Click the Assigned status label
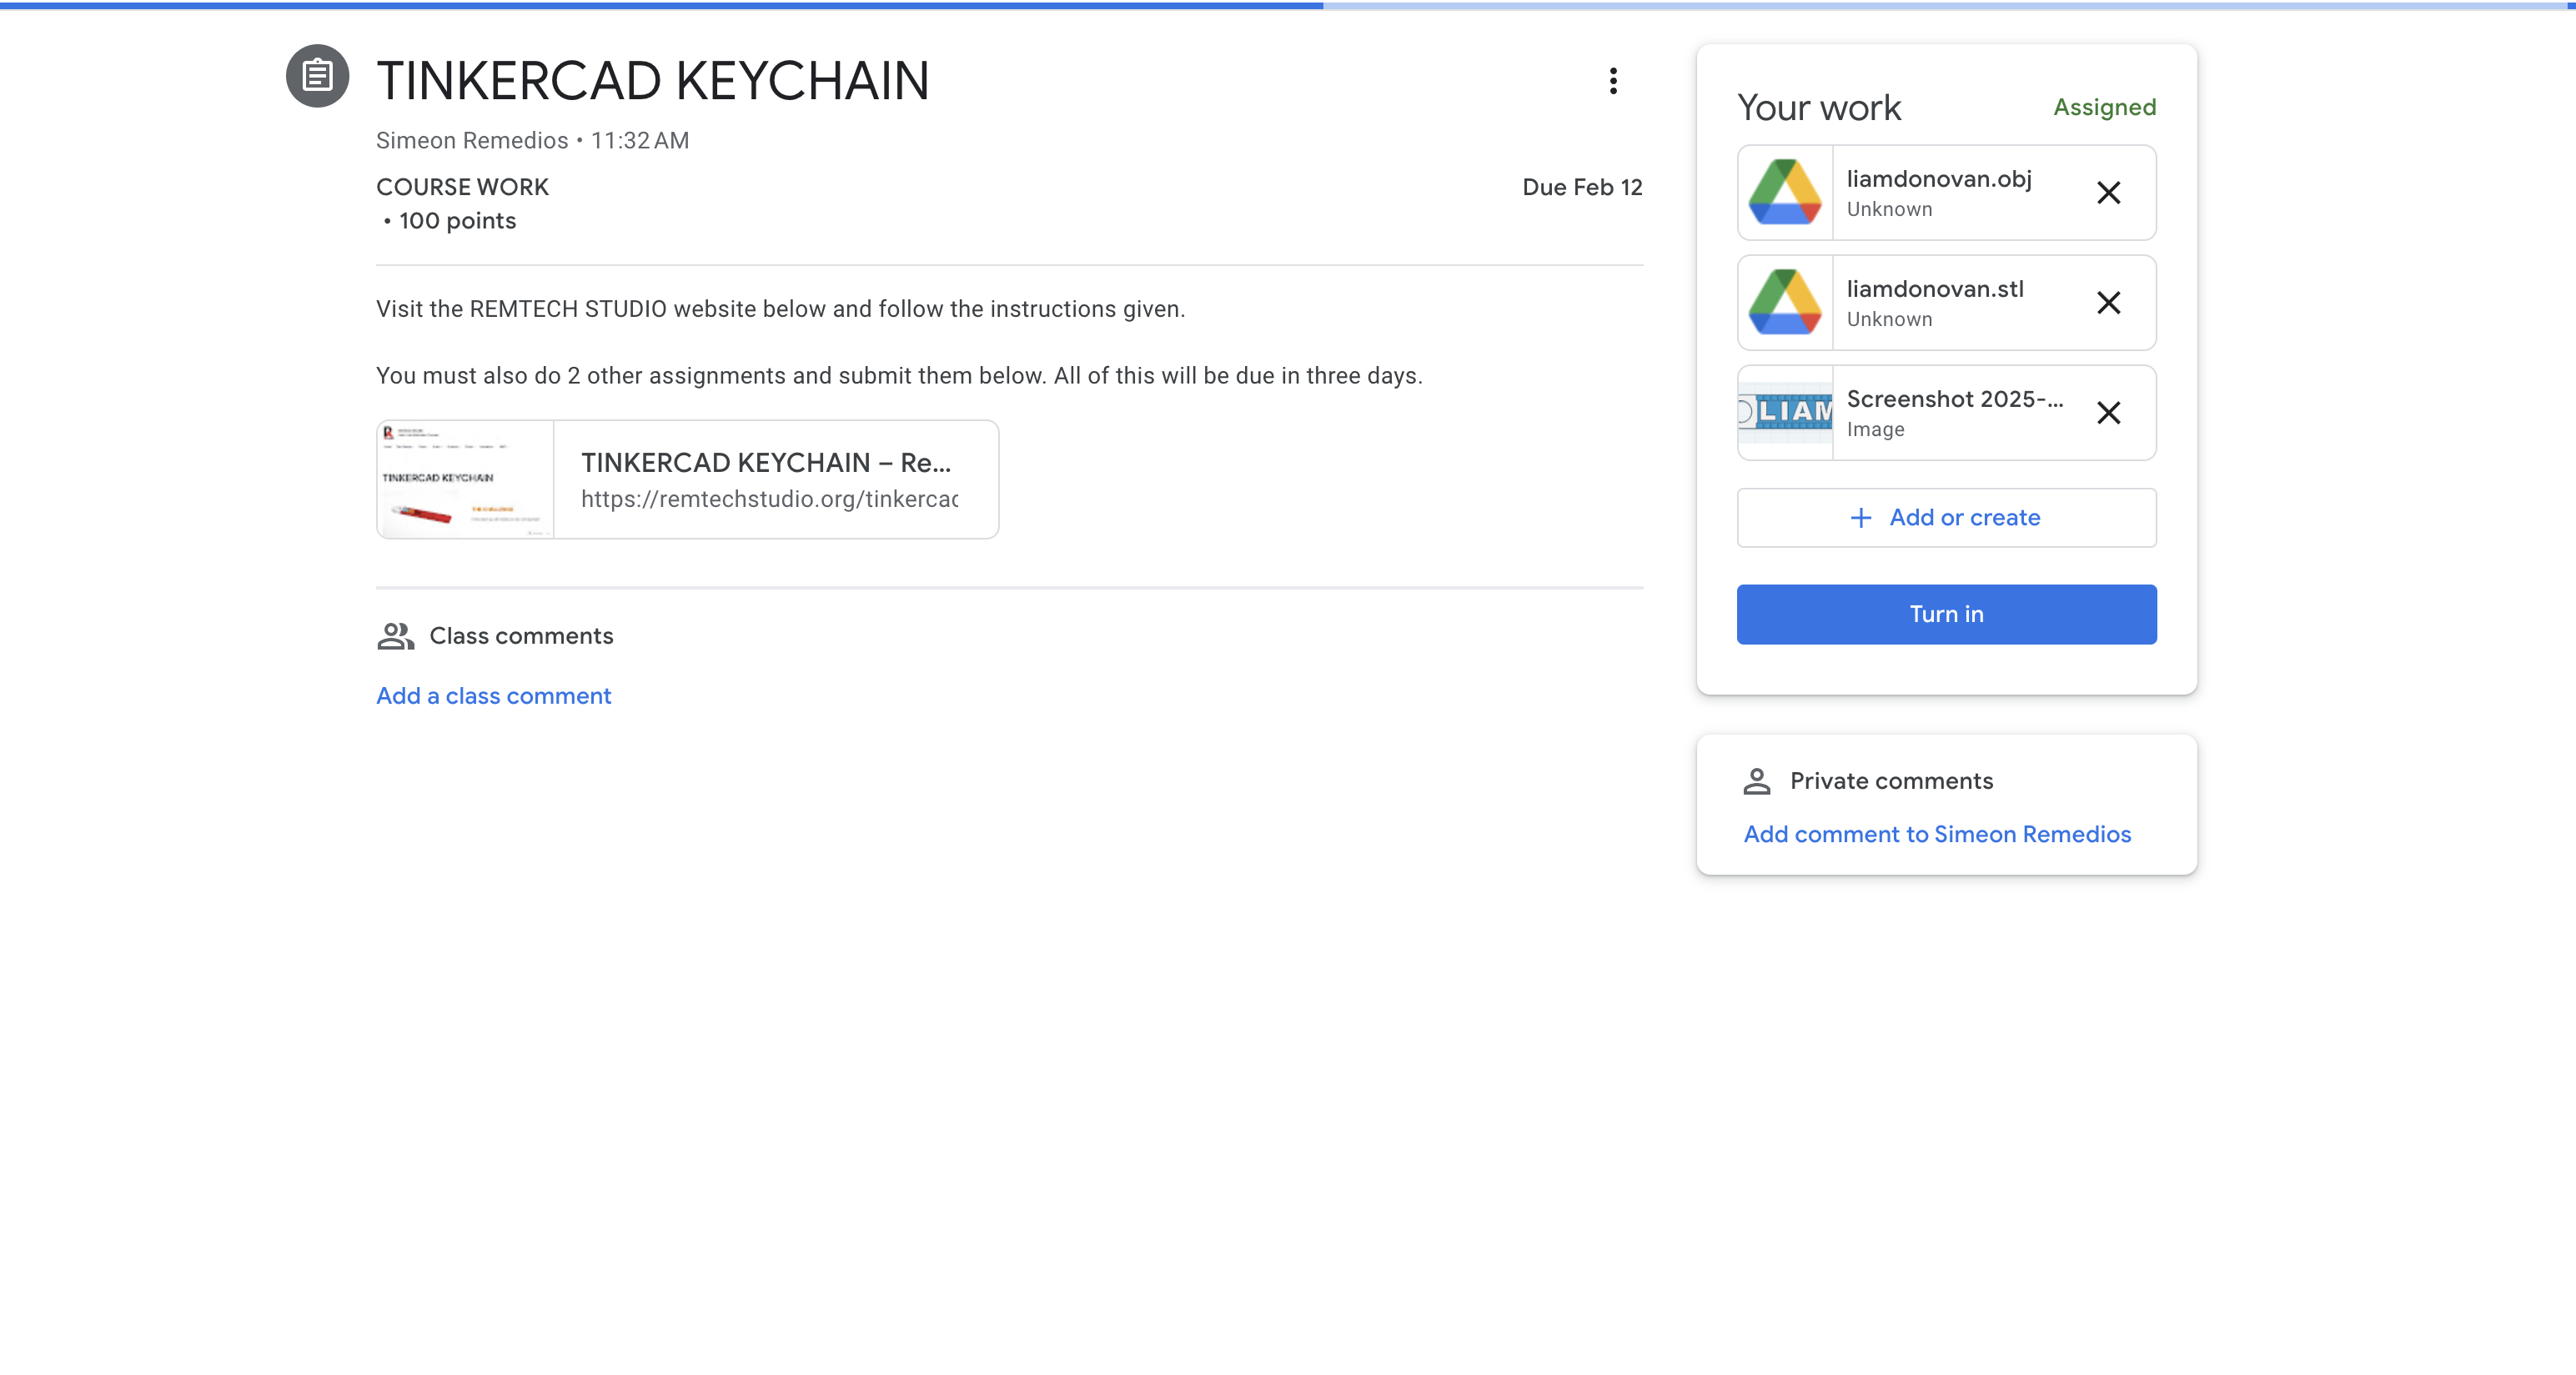 point(2104,107)
